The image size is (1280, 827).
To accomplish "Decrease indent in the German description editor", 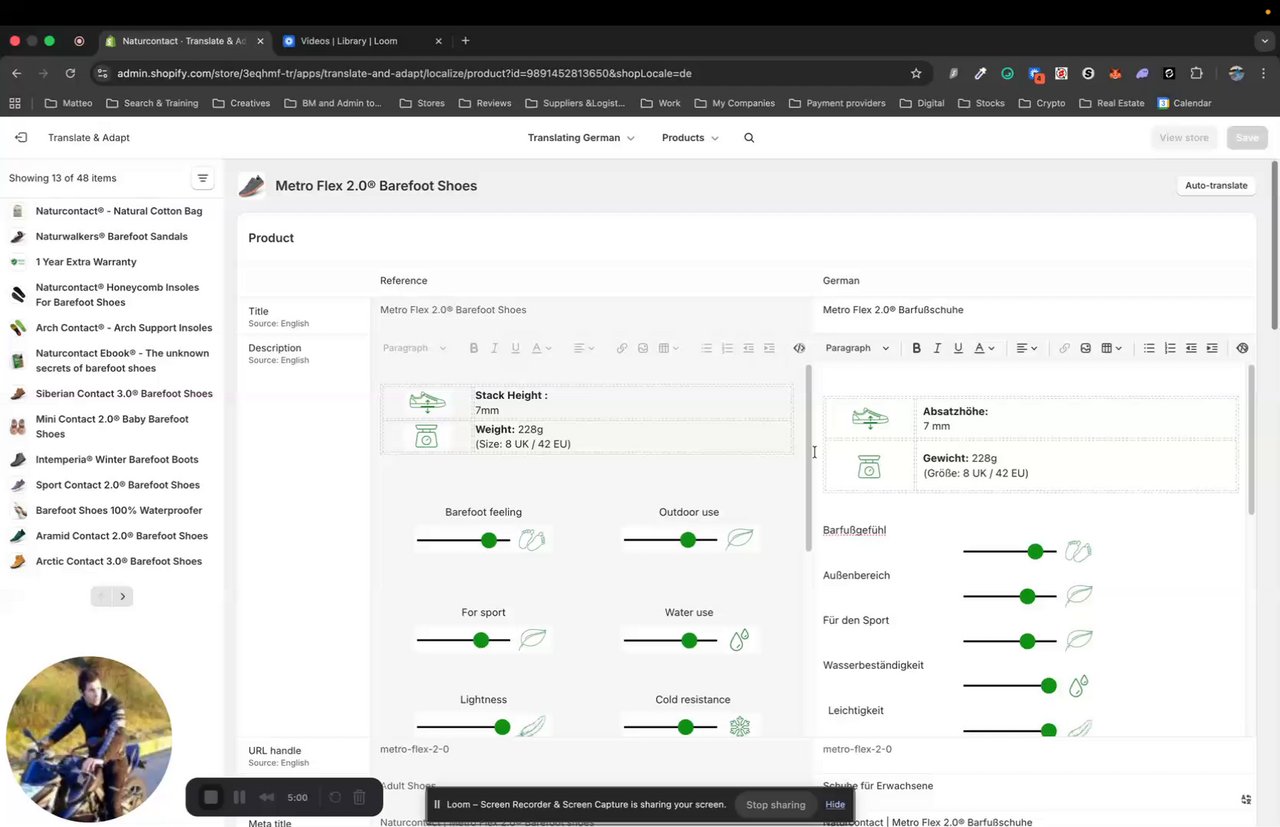I will point(1191,348).
